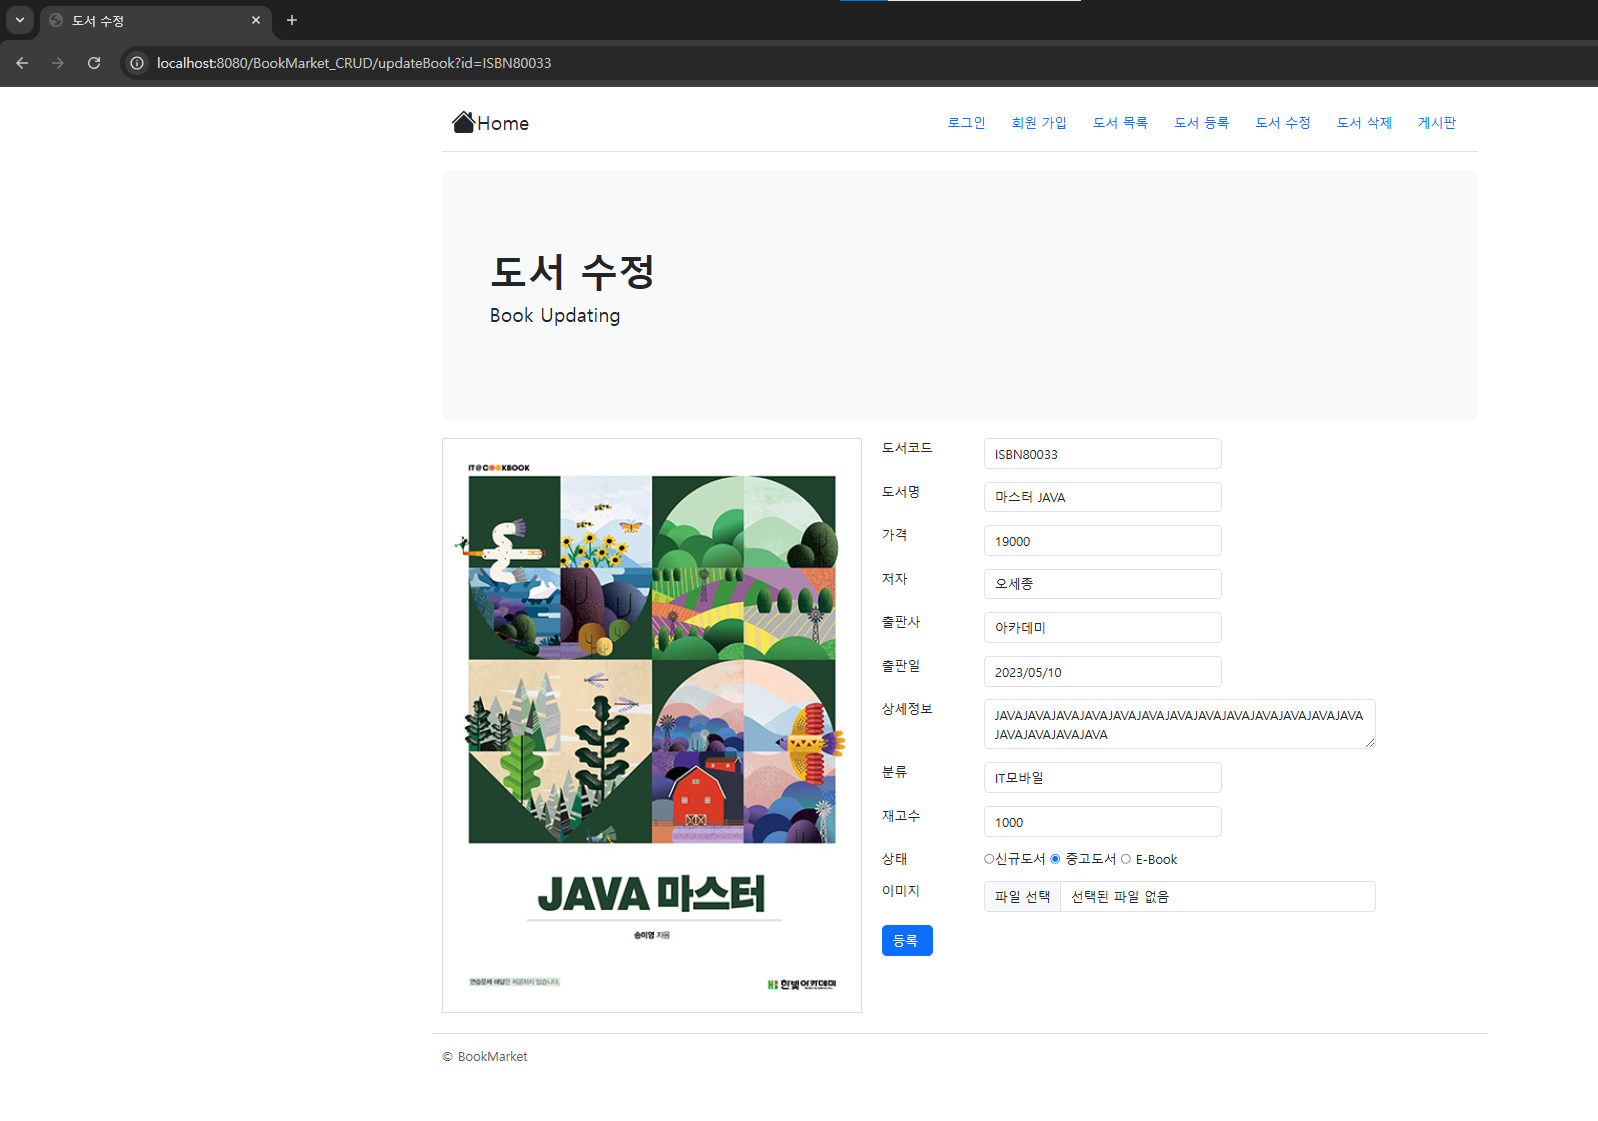The image size is (1598, 1121).
Task: Select the 도서 수정 browser tab
Action: (x=156, y=21)
